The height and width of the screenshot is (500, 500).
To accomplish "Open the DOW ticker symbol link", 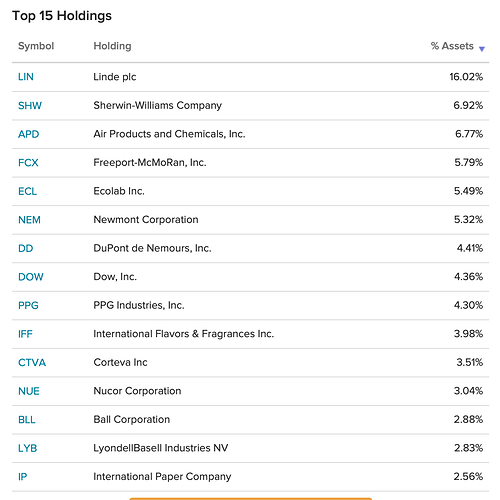I will tap(31, 277).
